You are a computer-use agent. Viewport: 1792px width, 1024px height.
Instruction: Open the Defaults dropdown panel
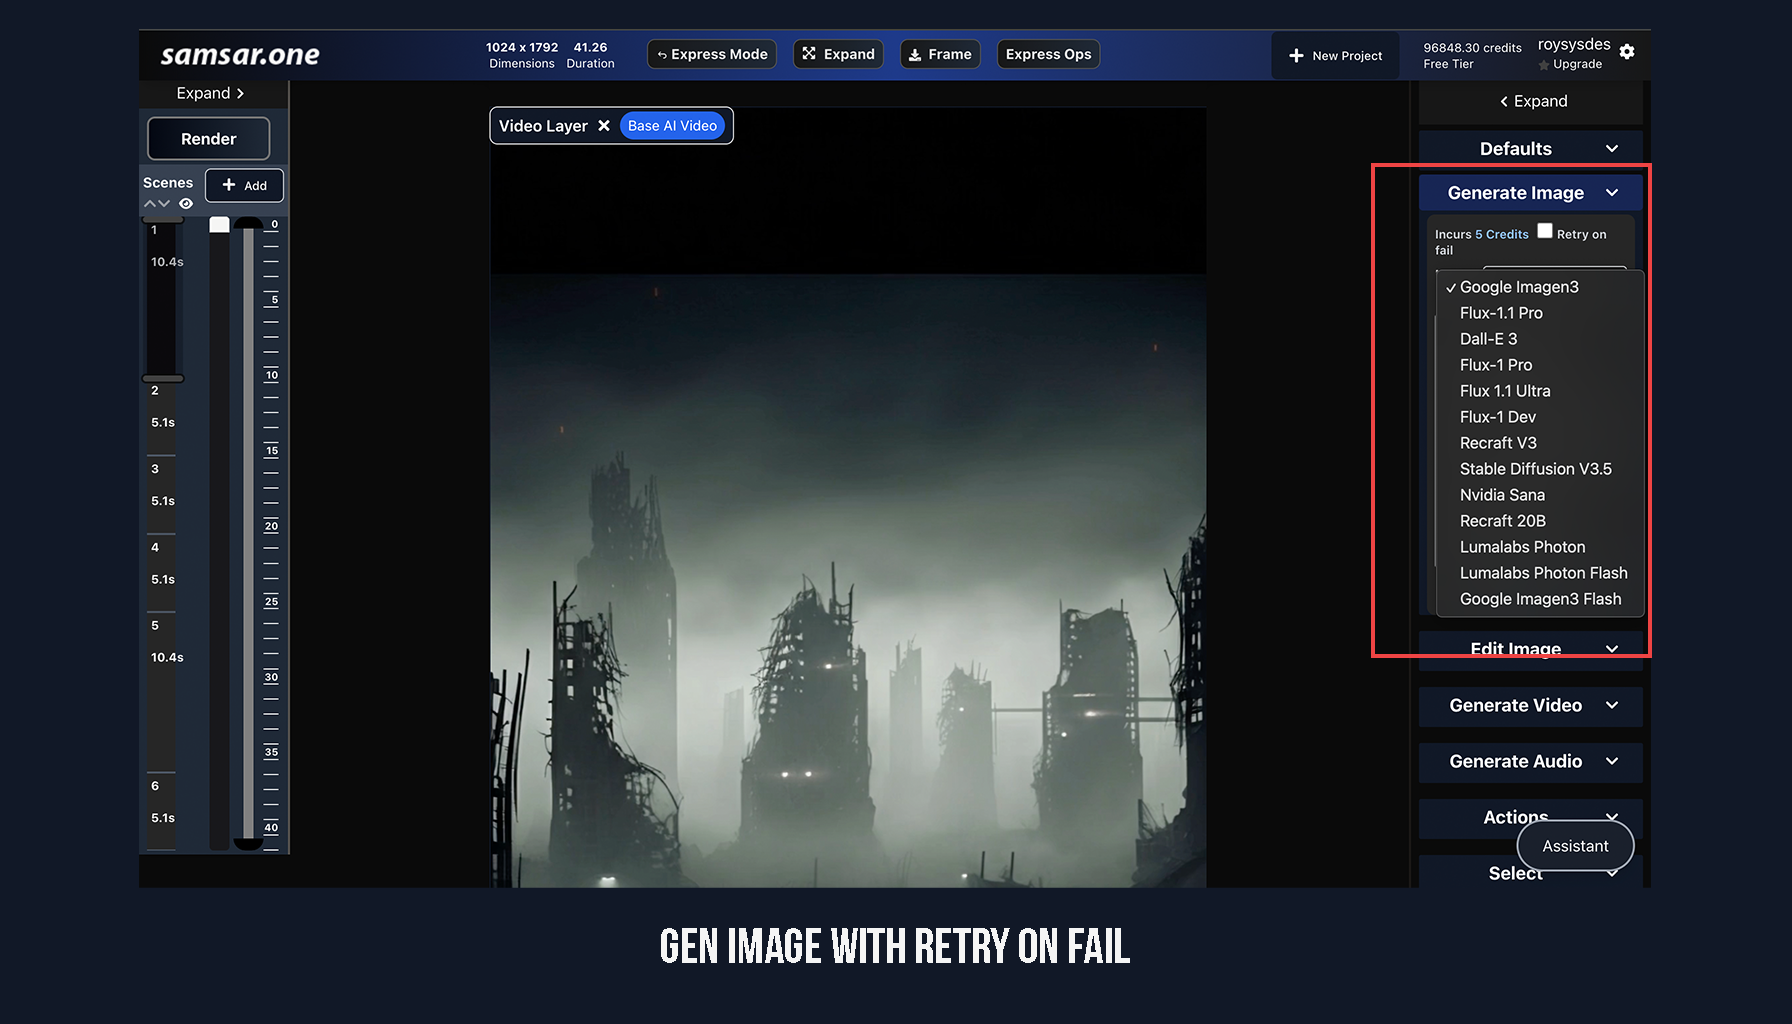(1528, 147)
